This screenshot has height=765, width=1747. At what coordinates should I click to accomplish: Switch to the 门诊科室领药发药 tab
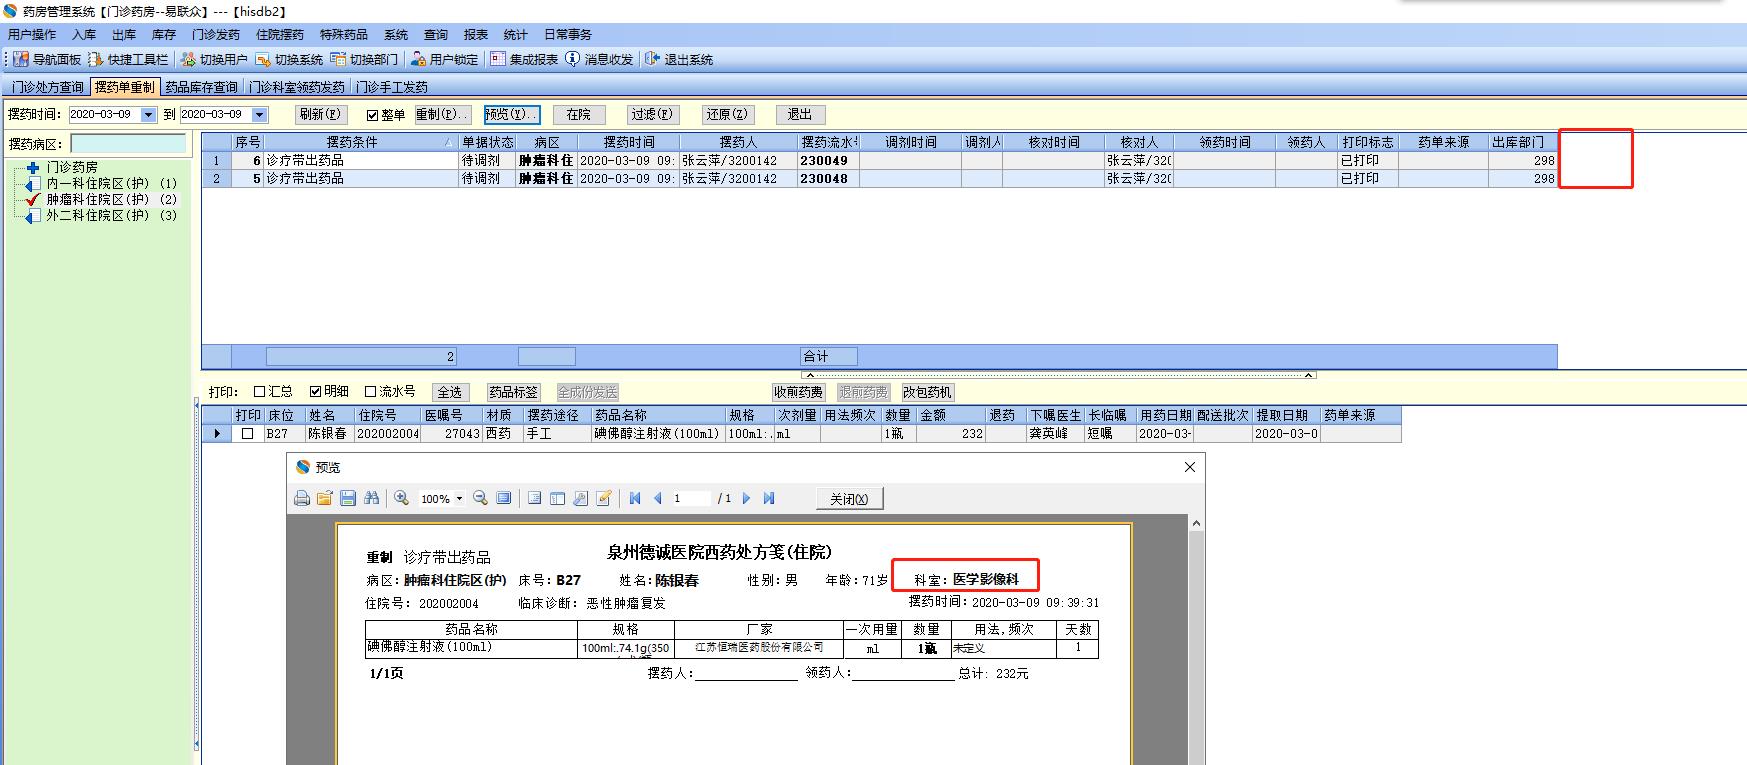[297, 87]
